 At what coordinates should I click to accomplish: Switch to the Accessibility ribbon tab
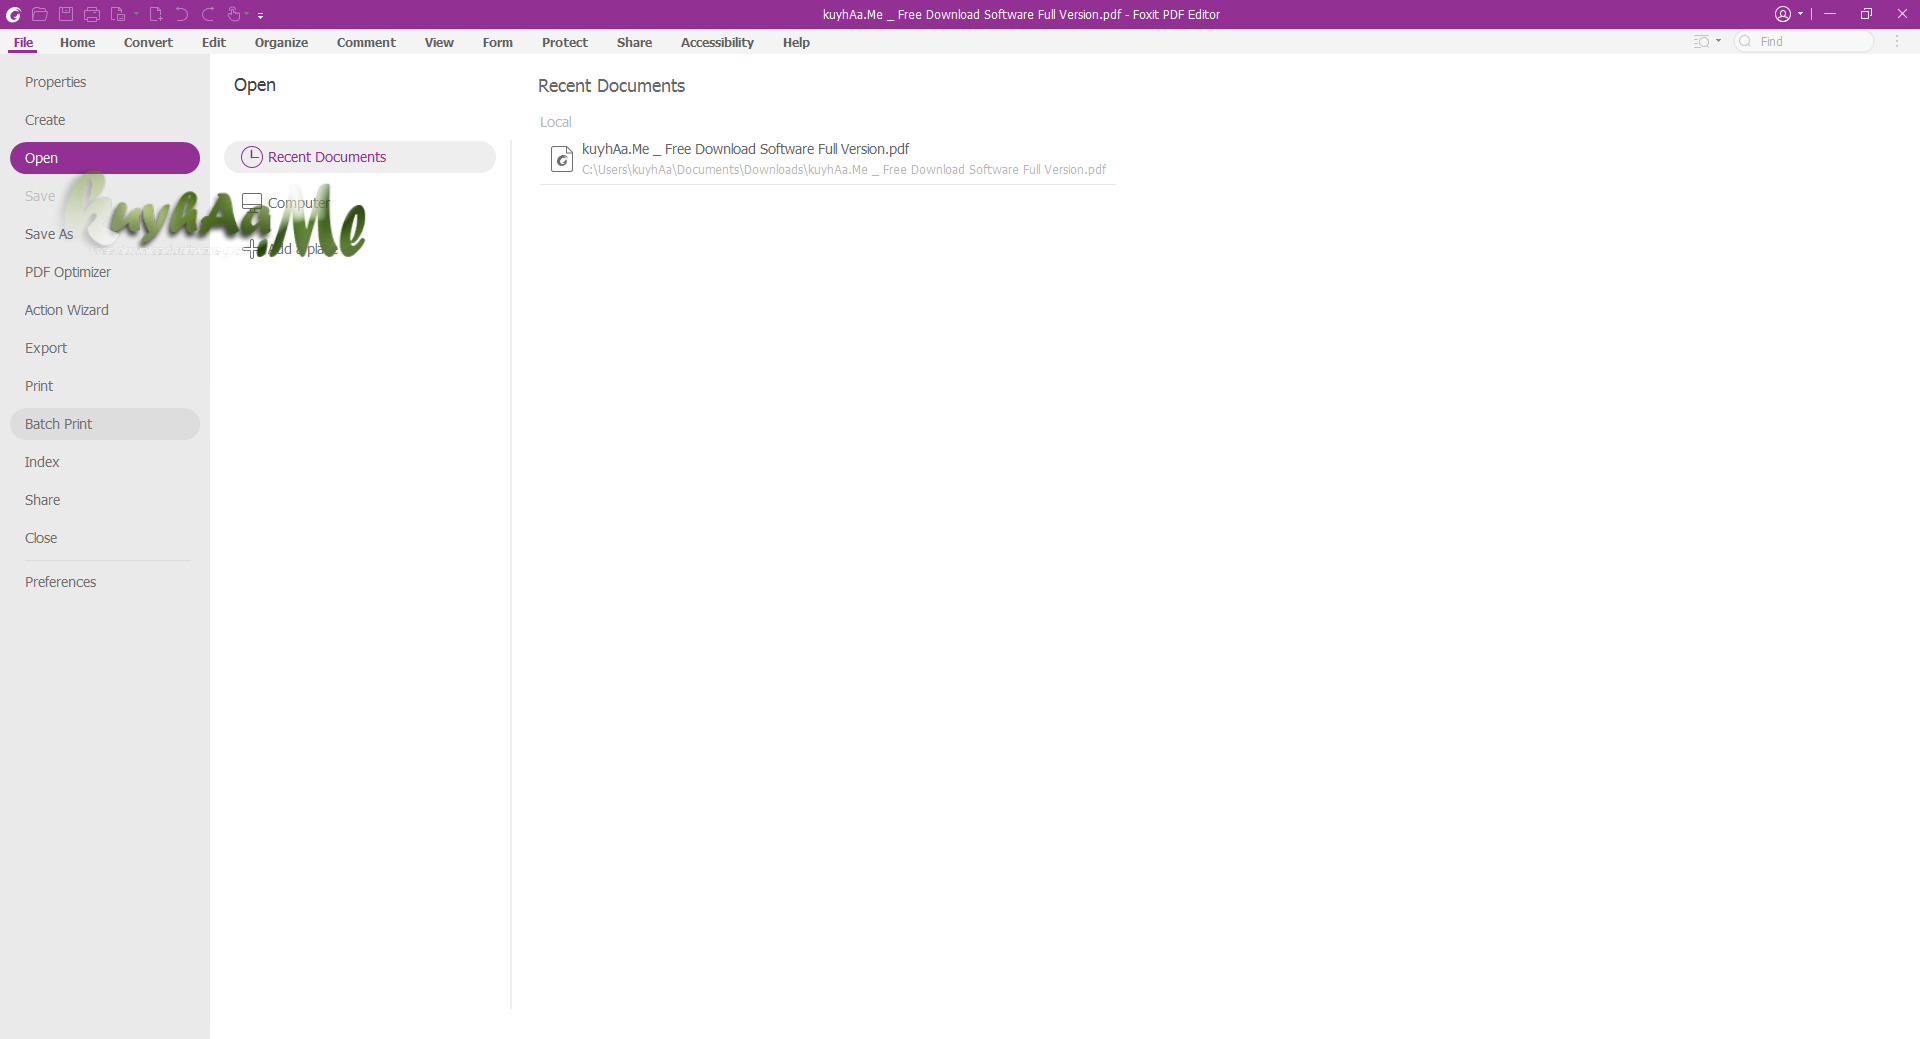pos(717,42)
